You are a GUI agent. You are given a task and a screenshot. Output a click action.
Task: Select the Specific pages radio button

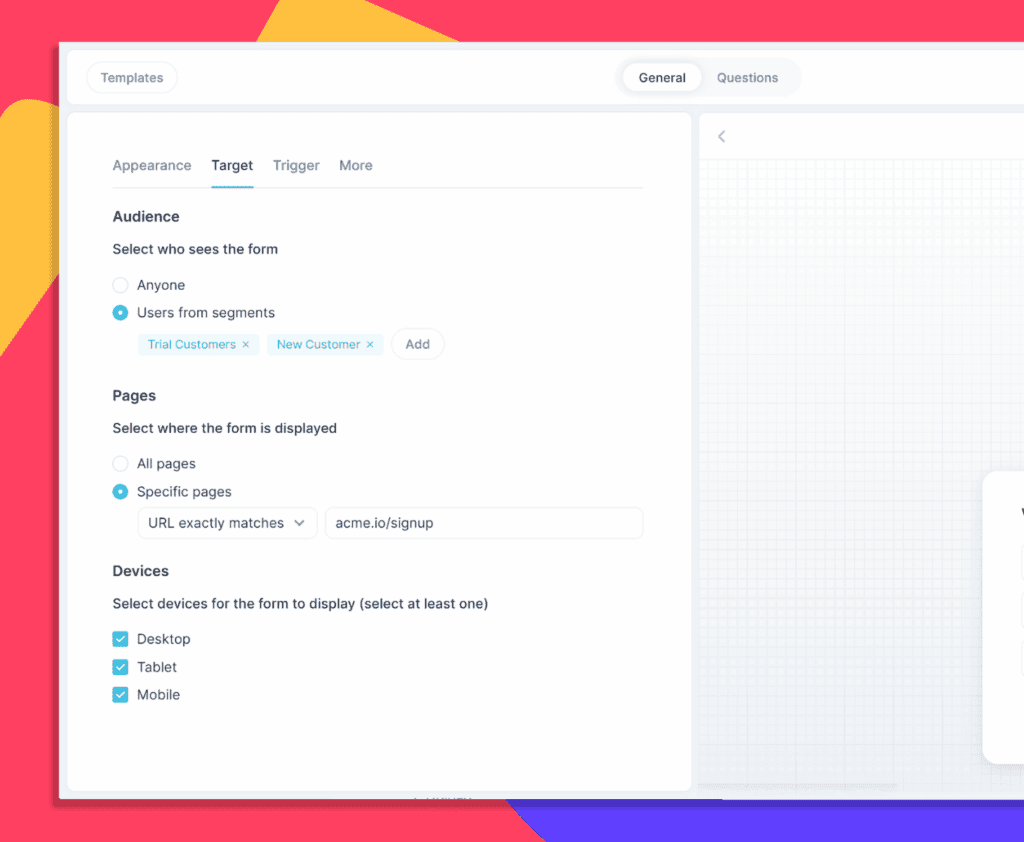pos(121,492)
